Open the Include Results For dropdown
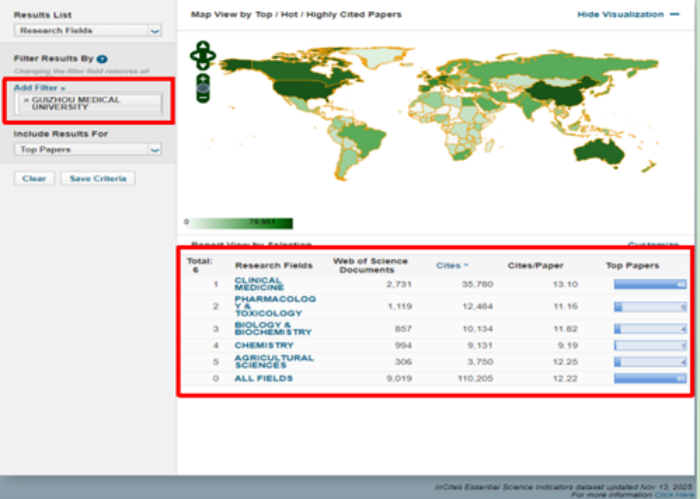This screenshot has width=700, height=499. (x=154, y=150)
